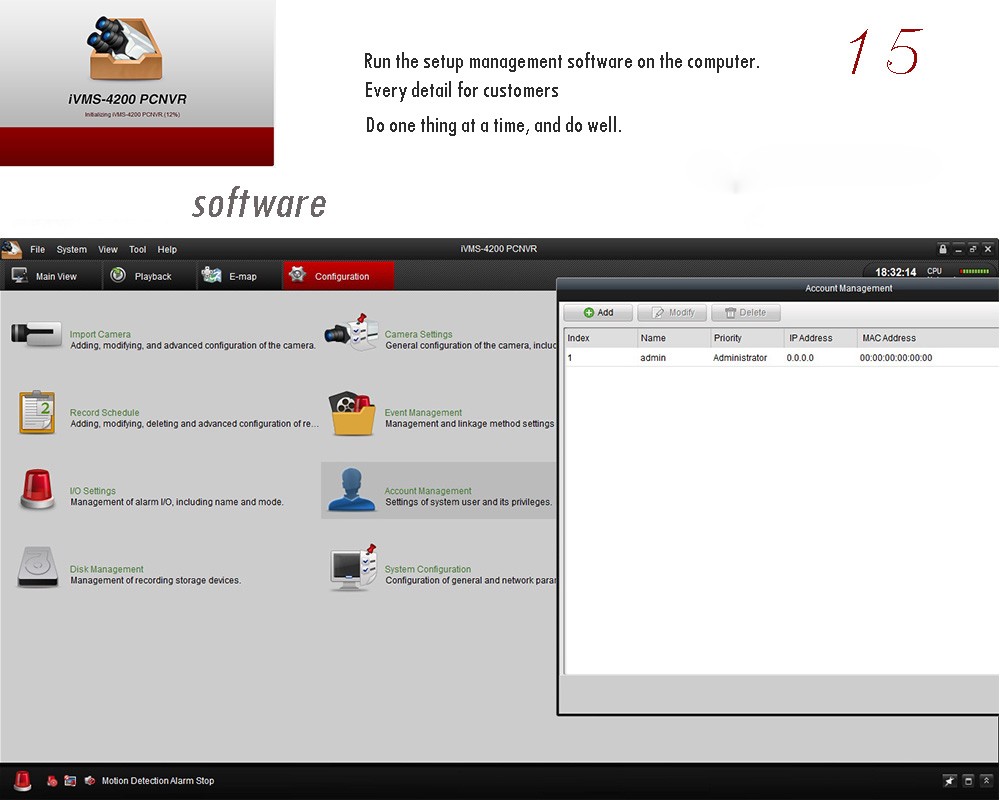Open Import Camera configuration icon

[36, 334]
